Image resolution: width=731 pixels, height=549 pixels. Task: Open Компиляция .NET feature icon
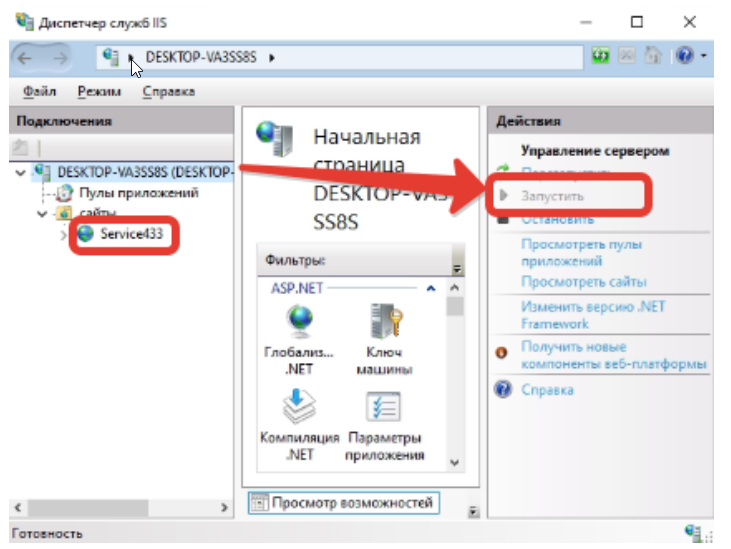pos(300,425)
